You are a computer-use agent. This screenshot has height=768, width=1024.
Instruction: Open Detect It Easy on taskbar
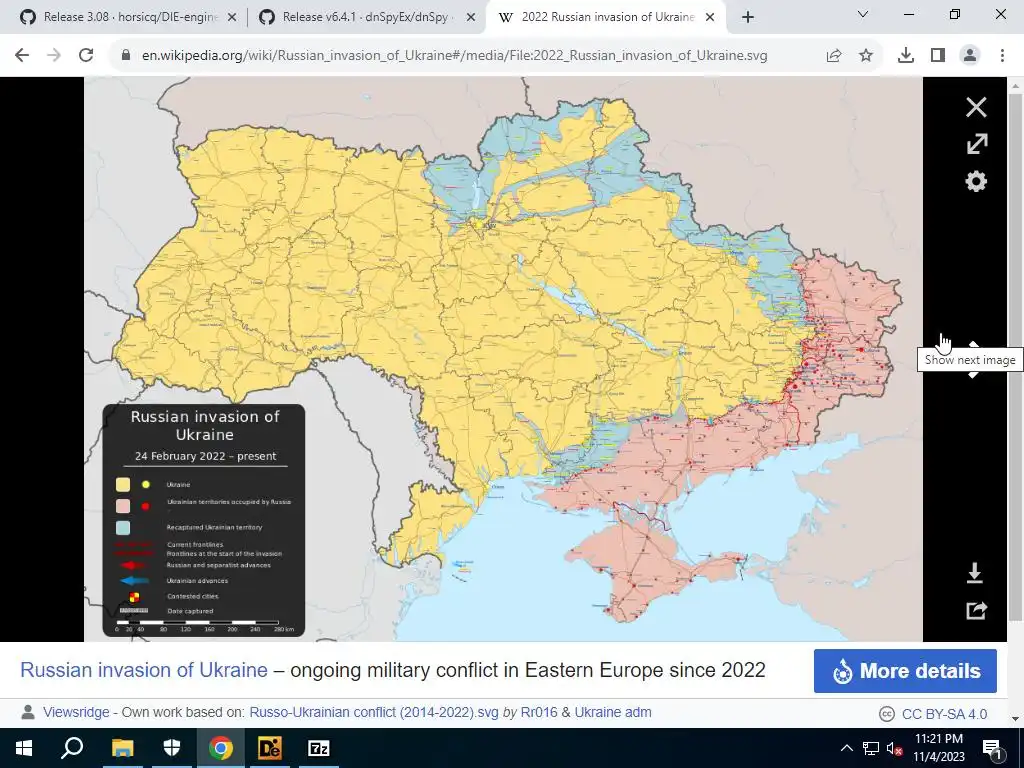(x=270, y=748)
